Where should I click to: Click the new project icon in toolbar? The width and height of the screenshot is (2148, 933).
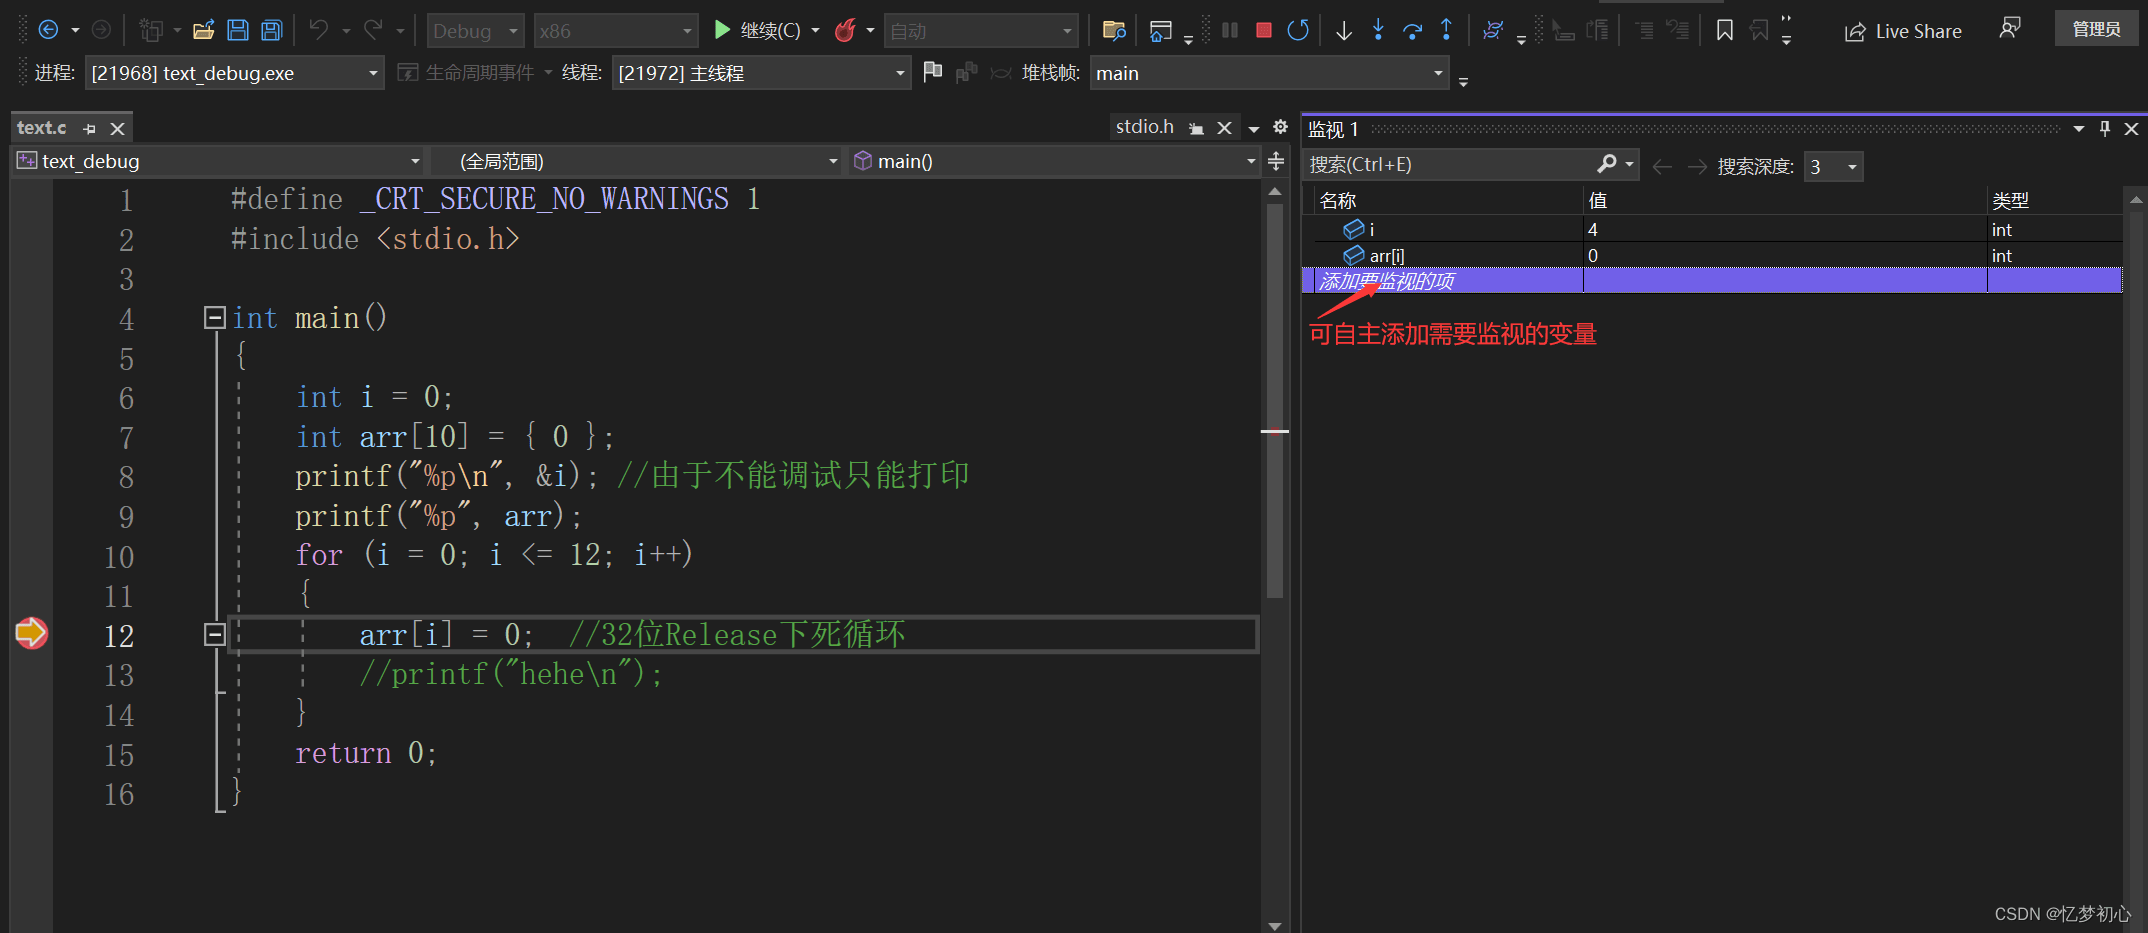[x=151, y=30]
